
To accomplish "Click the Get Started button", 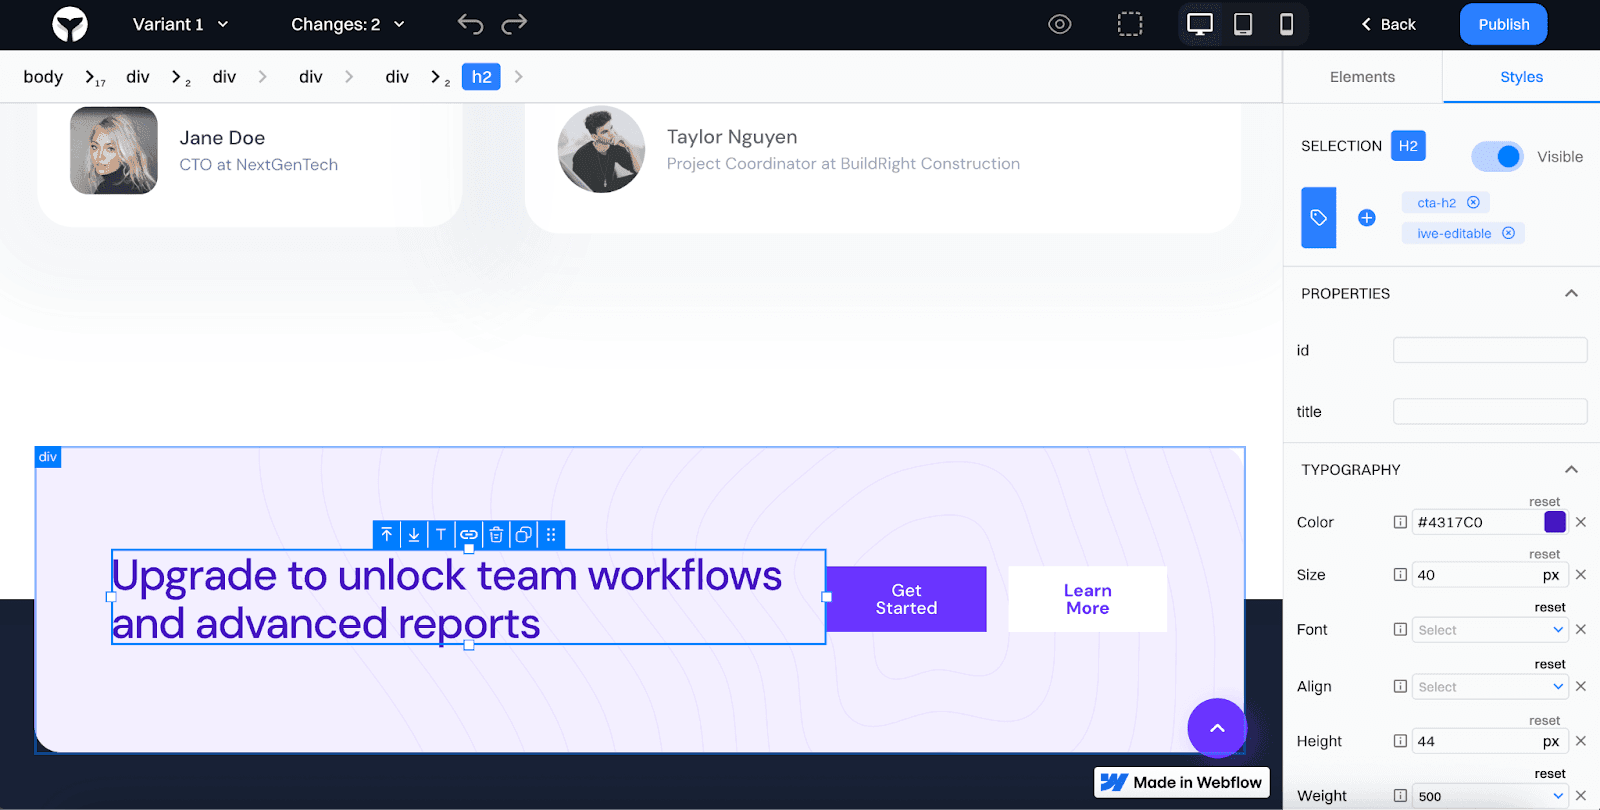I will [x=906, y=599].
